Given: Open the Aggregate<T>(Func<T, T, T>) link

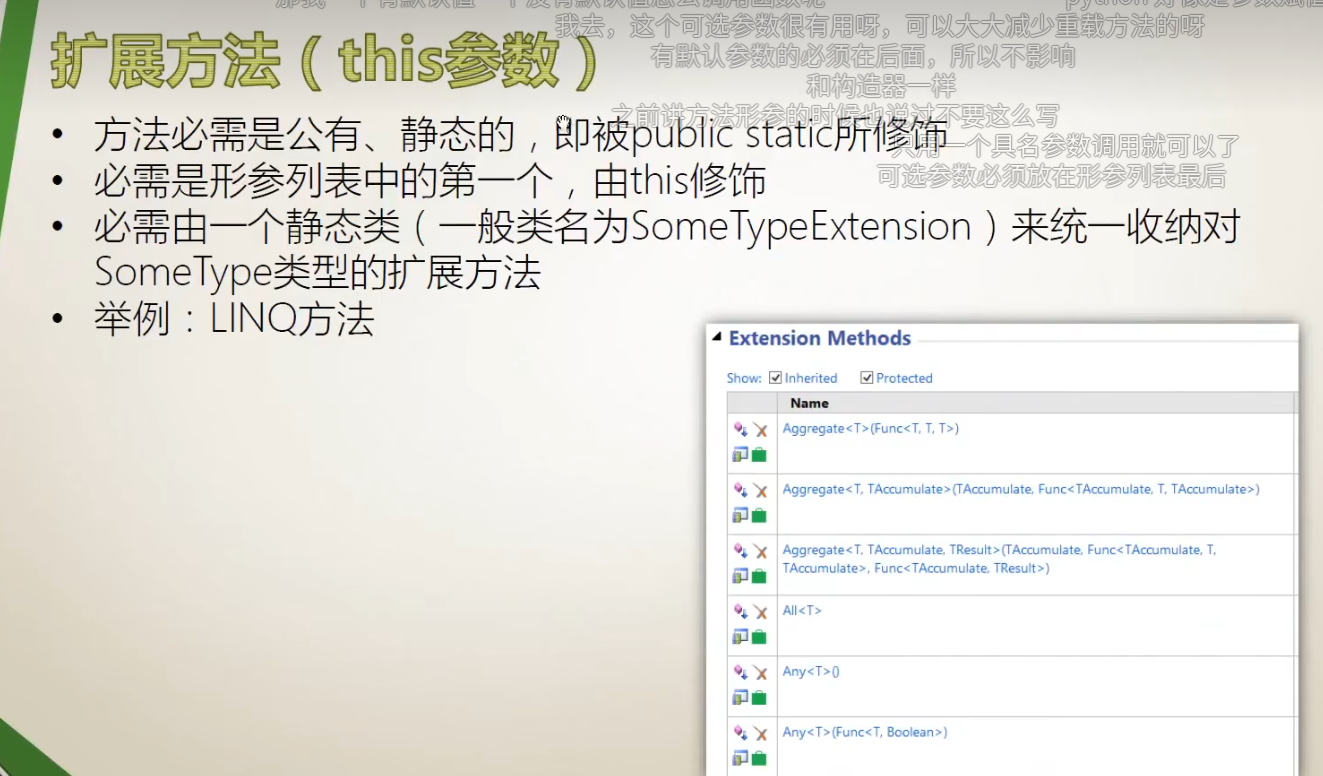Looking at the screenshot, I should click(871, 429).
